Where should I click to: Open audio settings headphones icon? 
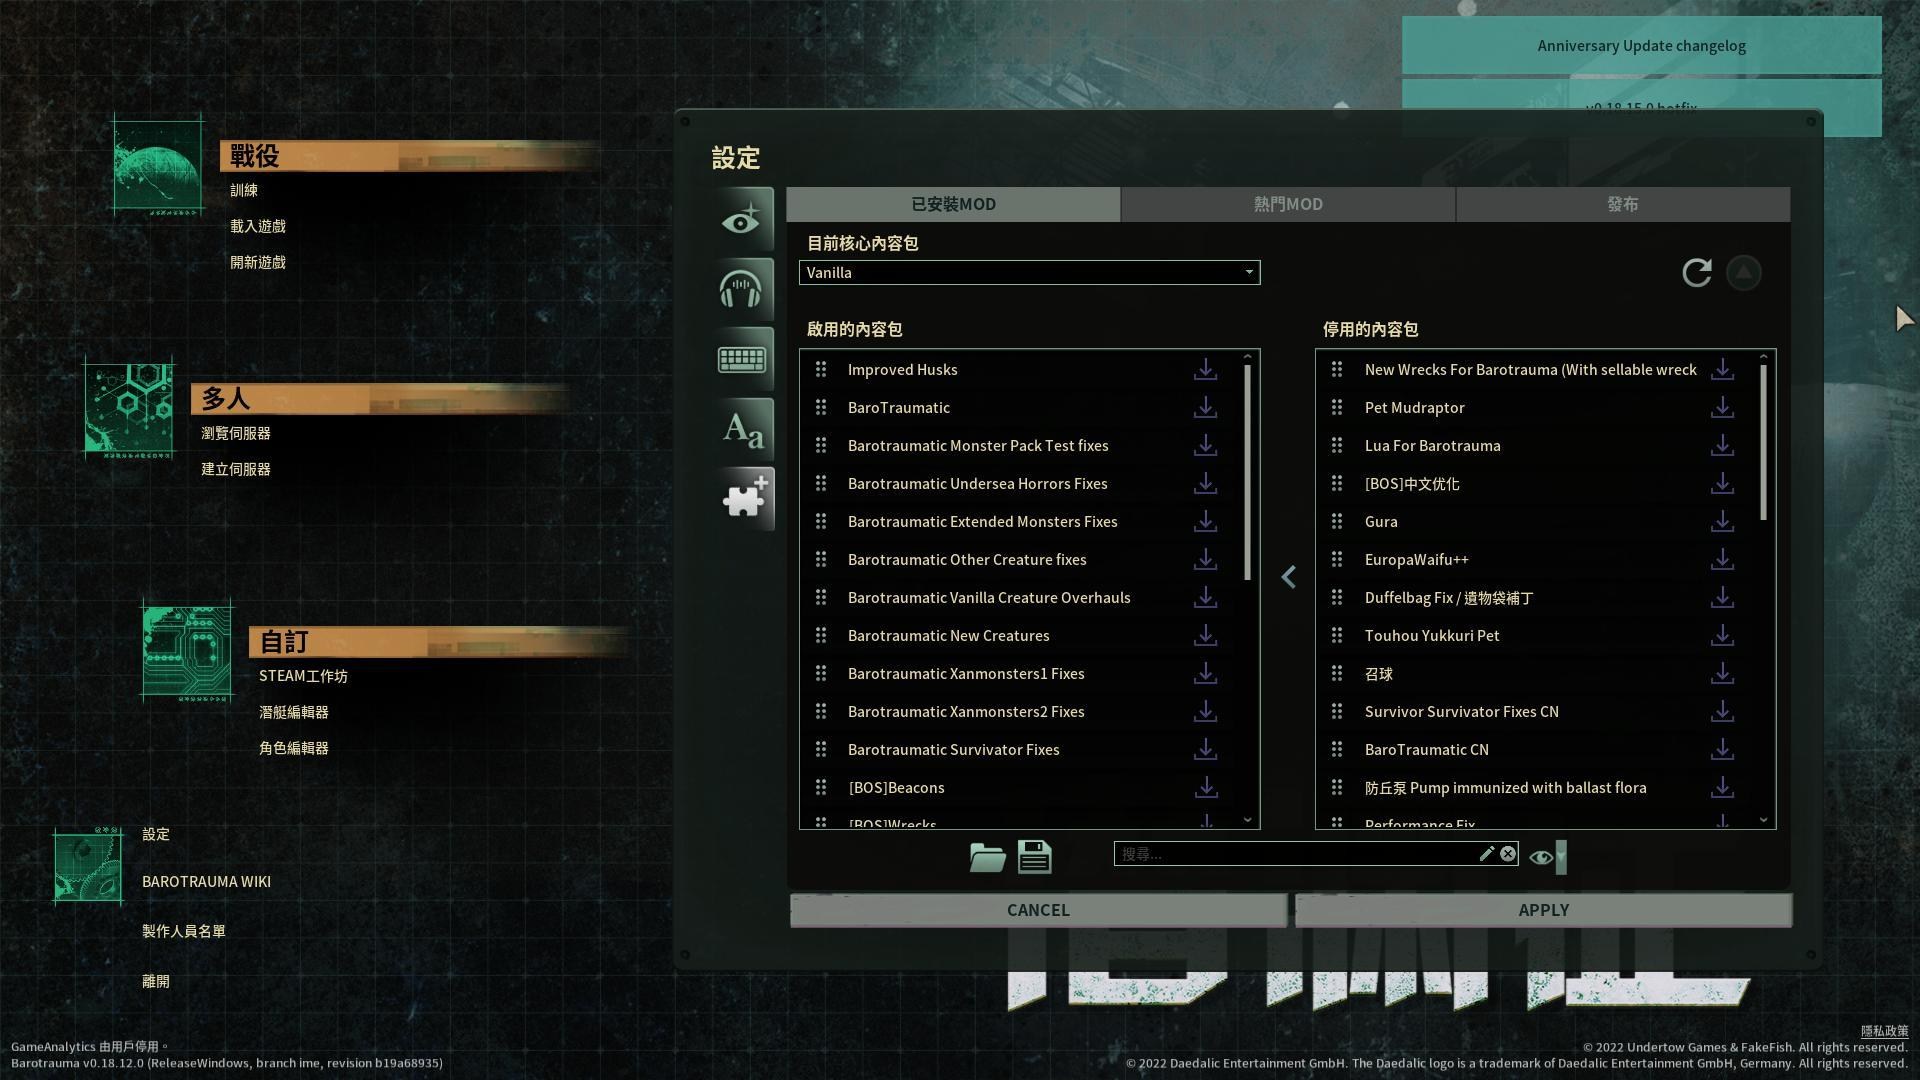pyautogui.click(x=742, y=289)
